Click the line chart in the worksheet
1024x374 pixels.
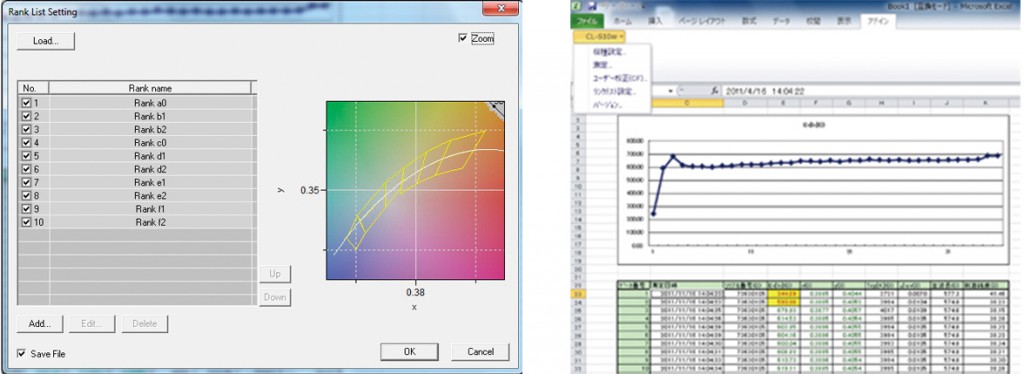pos(813,189)
